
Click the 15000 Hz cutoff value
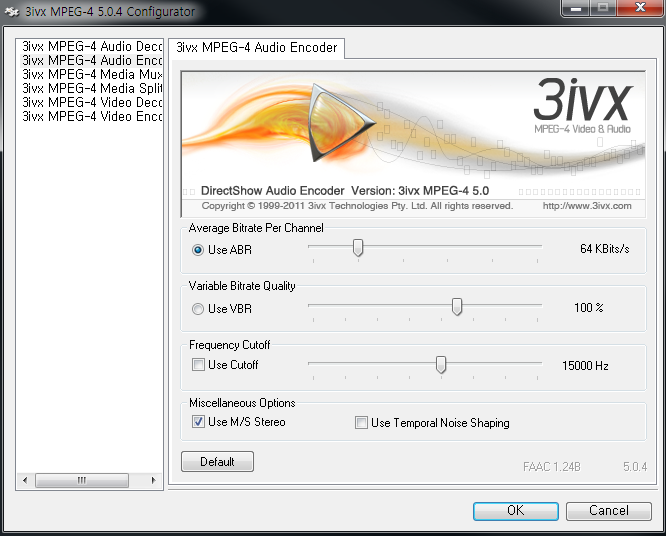pyautogui.click(x=585, y=366)
